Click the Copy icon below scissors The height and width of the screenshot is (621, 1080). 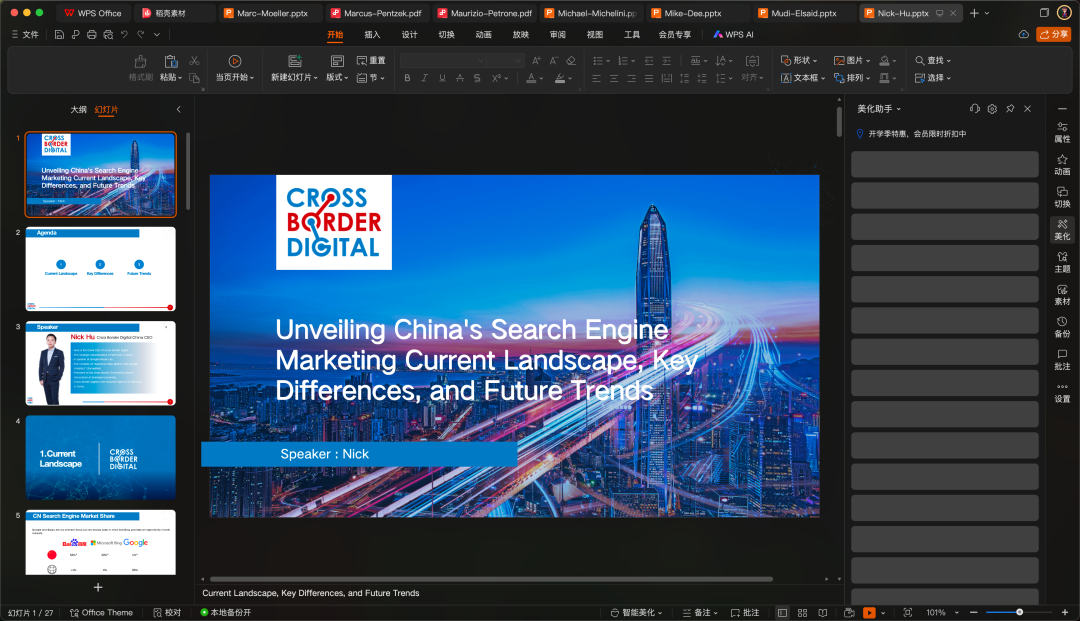194,78
